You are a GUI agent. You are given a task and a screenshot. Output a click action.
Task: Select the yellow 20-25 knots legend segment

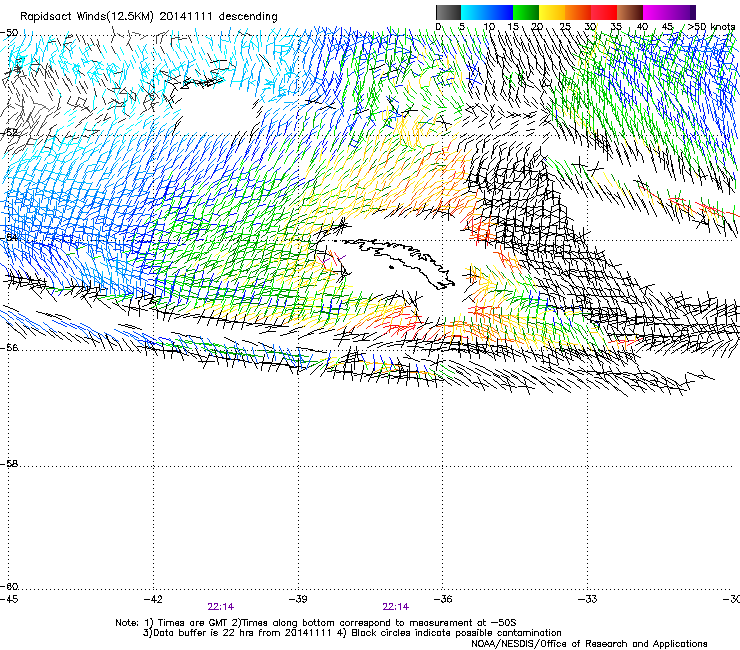coord(552,12)
